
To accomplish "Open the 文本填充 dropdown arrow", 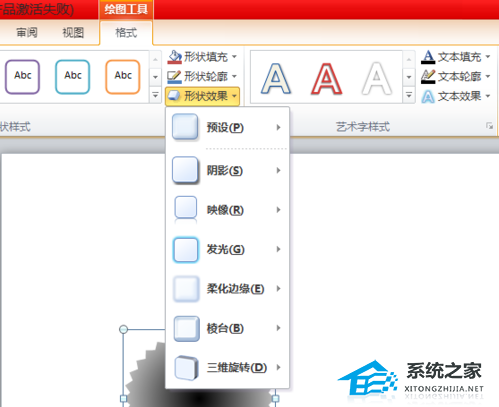I will (x=488, y=57).
